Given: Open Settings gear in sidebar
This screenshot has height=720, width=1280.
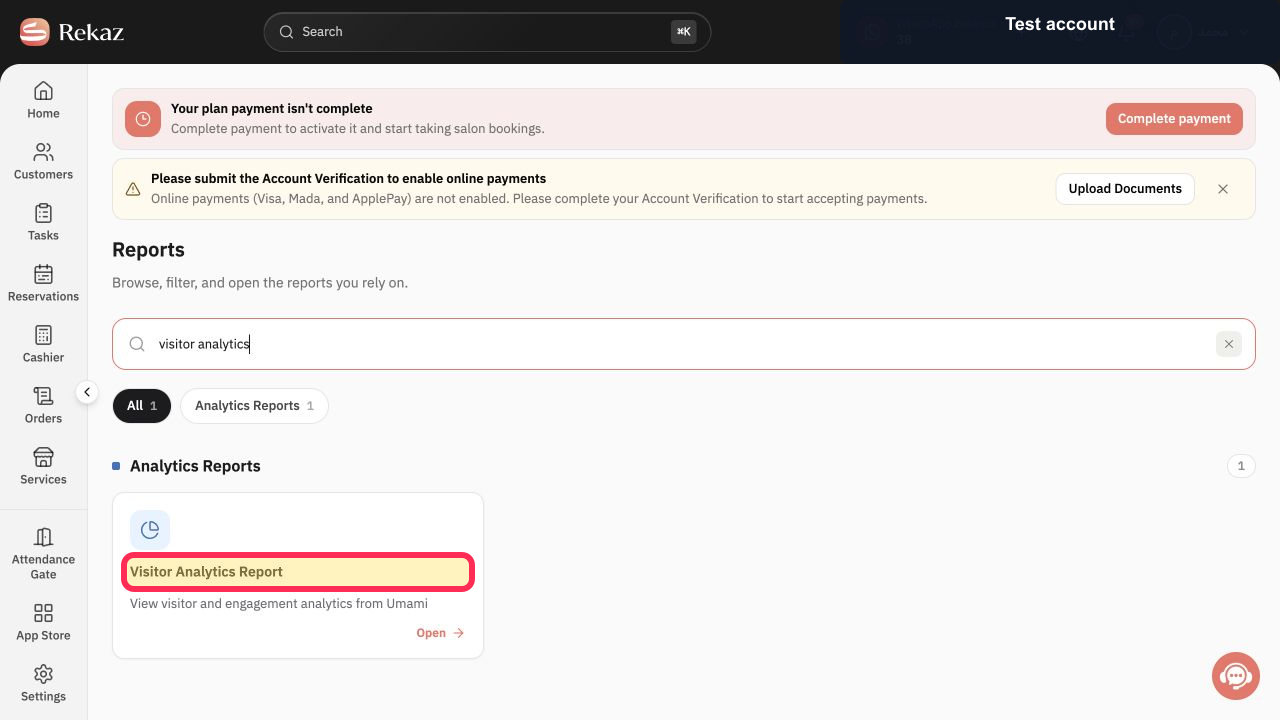Looking at the screenshot, I should [x=43, y=674].
